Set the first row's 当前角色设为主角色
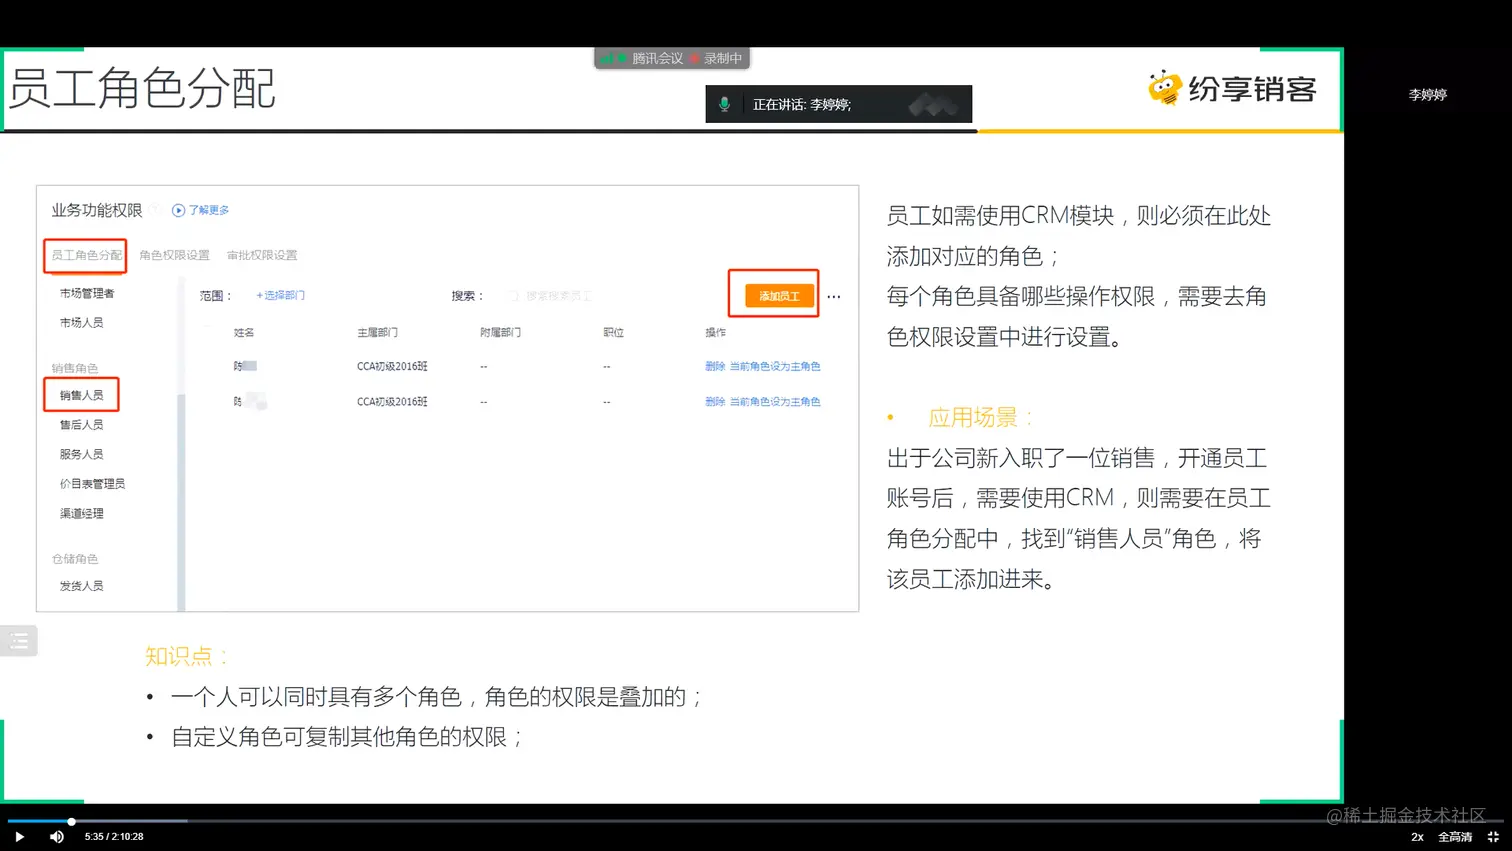 [775, 367]
